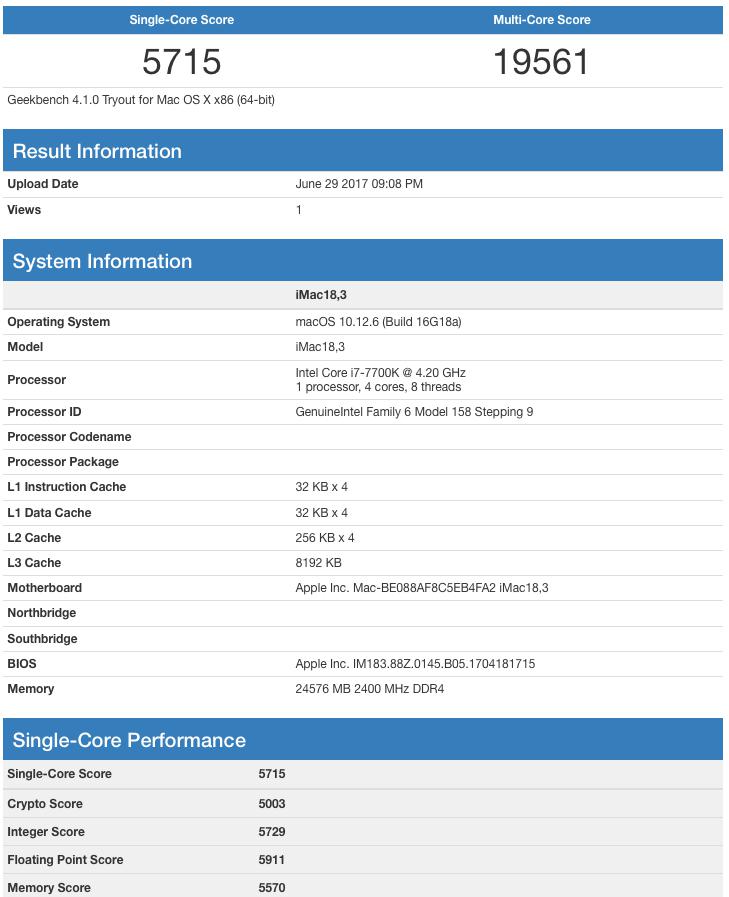Select the L1 Data Cache label
This screenshot has width=729, height=897.
(x=49, y=513)
